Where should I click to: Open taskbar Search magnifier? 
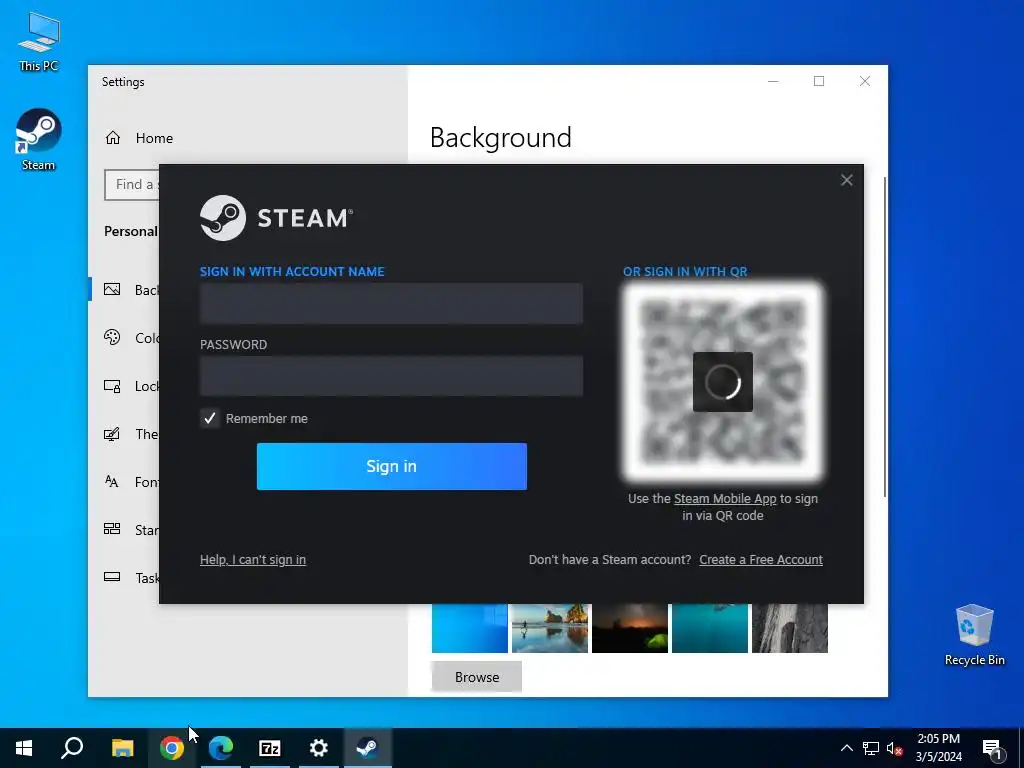[72, 748]
